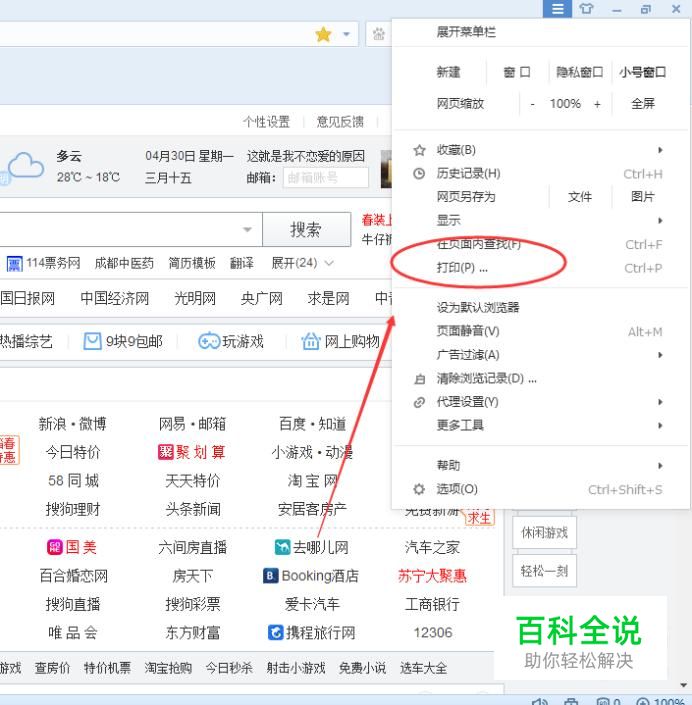Click the 9块9包邮 envelope icon
Screen dimensions: 692x705
pos(92,341)
